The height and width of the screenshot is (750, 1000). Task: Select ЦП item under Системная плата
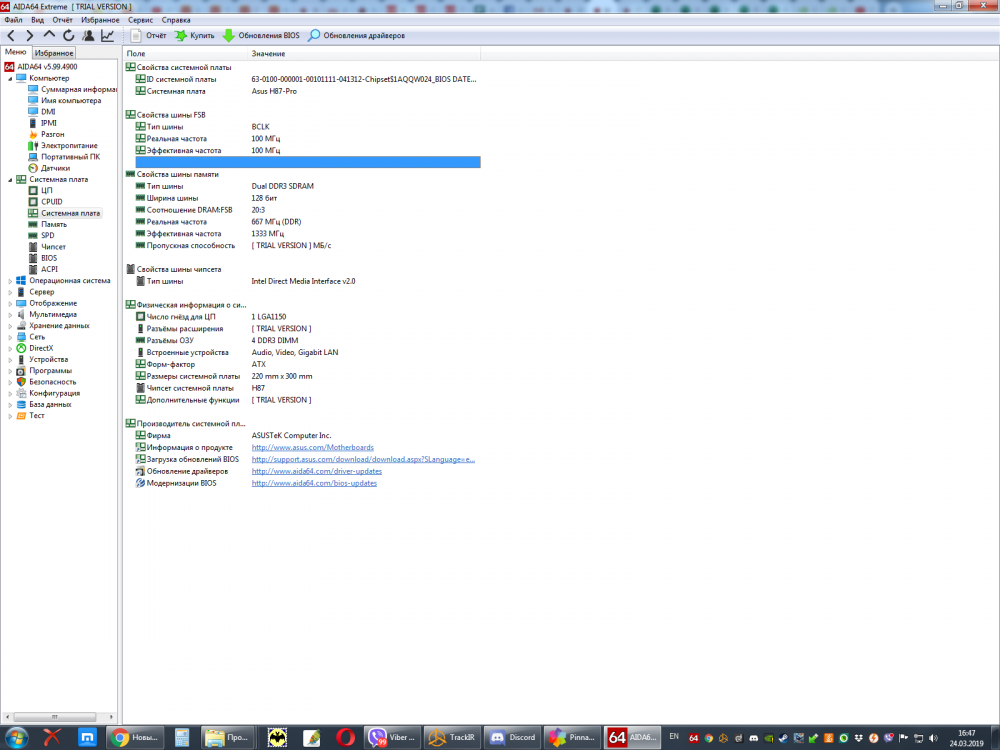point(41,191)
